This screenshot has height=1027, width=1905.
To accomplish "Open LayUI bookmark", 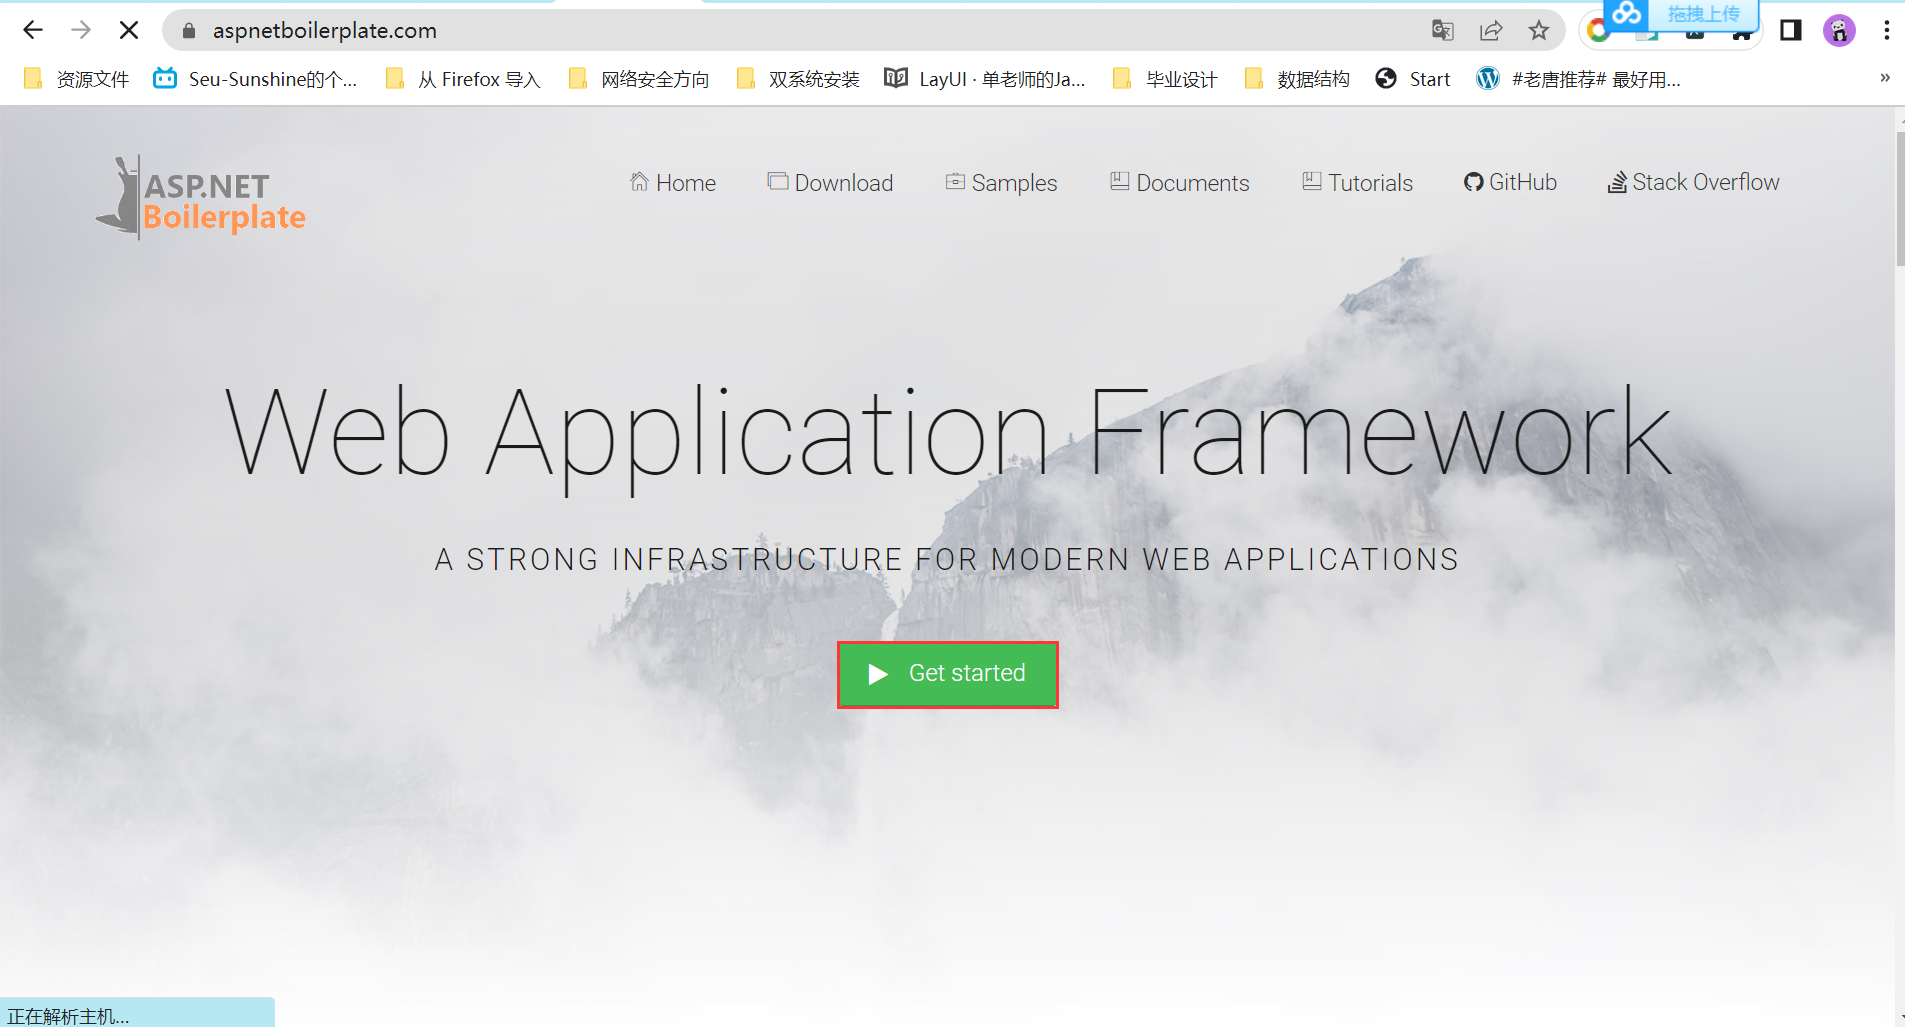I will (x=985, y=79).
